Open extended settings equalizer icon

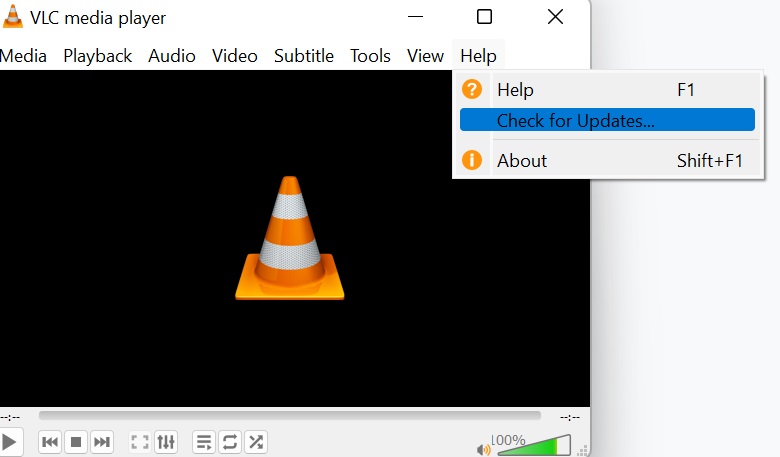pos(166,442)
